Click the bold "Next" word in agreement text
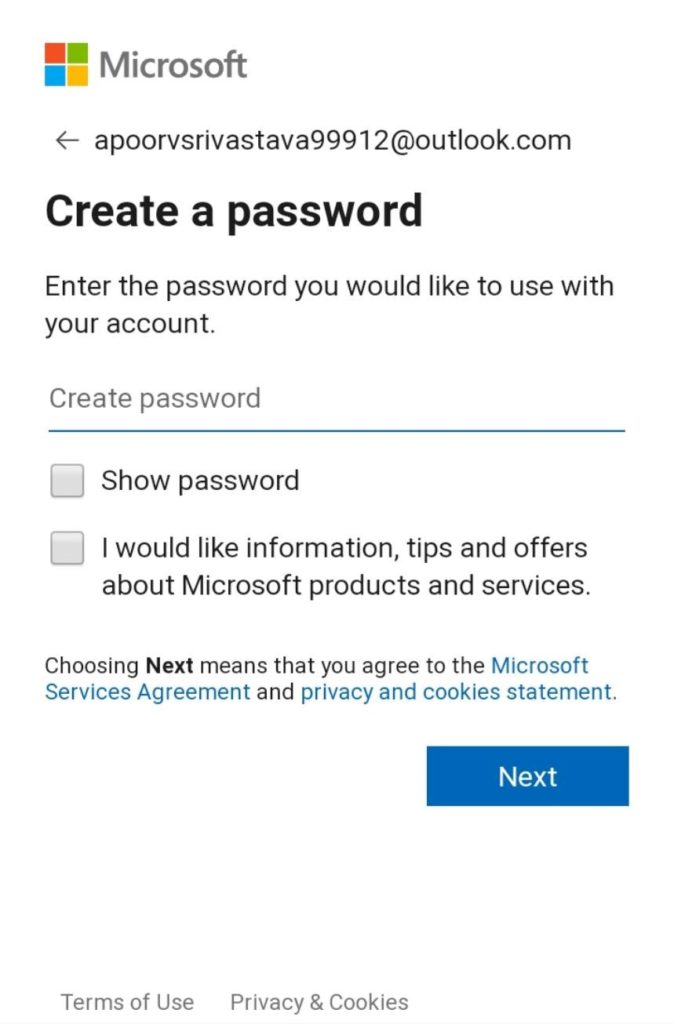 click(x=169, y=666)
